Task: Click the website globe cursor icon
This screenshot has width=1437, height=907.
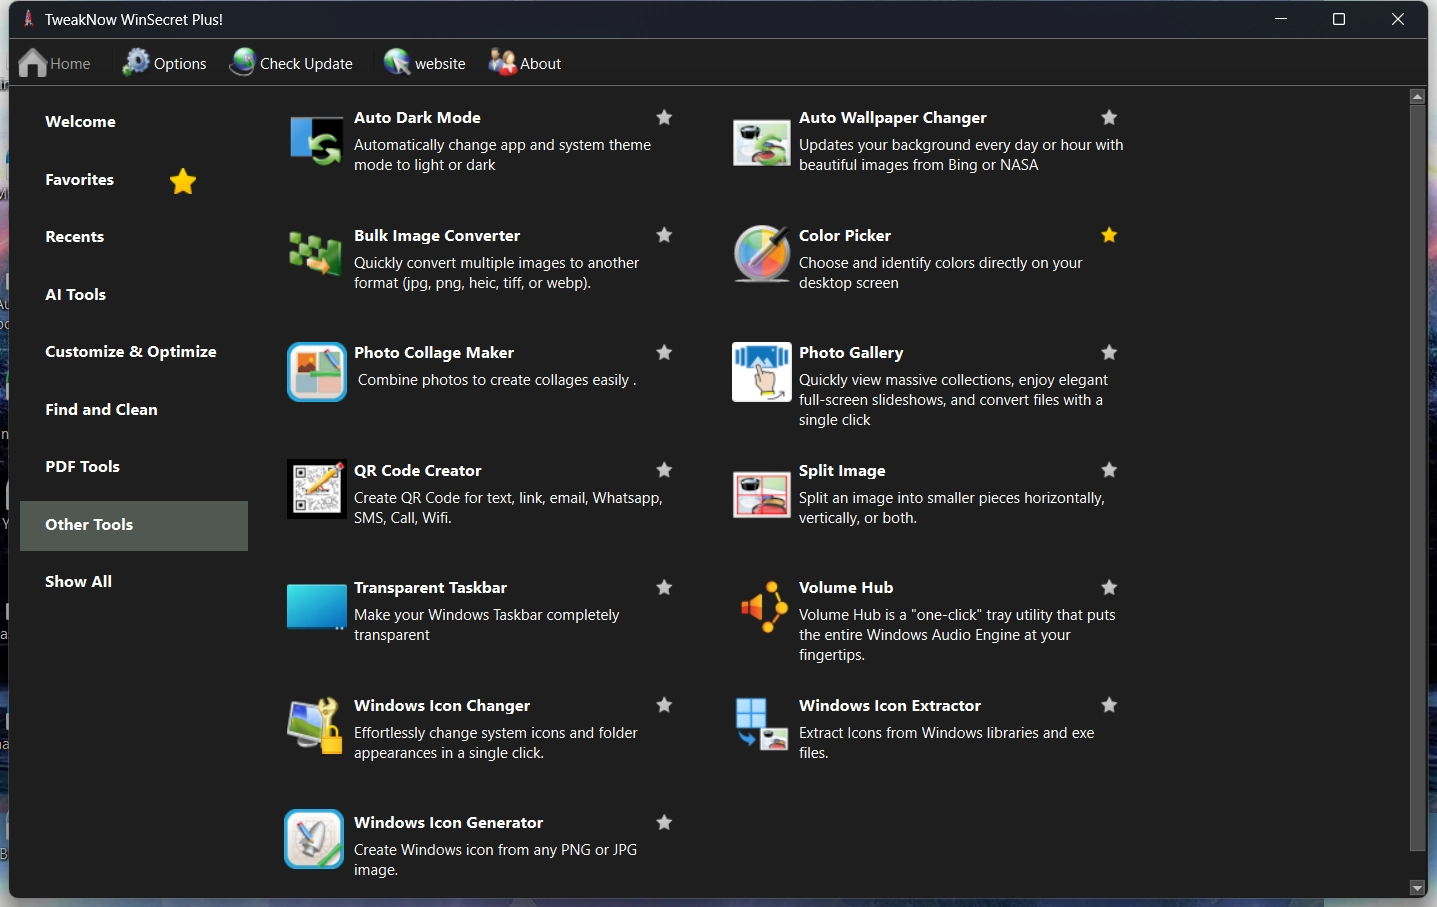Action: [x=397, y=62]
